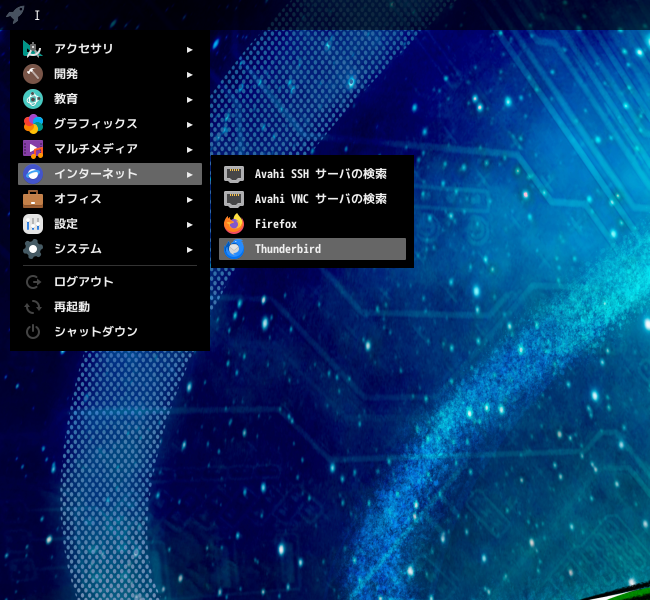This screenshot has width=650, height=600.
Task: Open Avahi SSH サーバの検索 entry
Action: click(x=312, y=174)
